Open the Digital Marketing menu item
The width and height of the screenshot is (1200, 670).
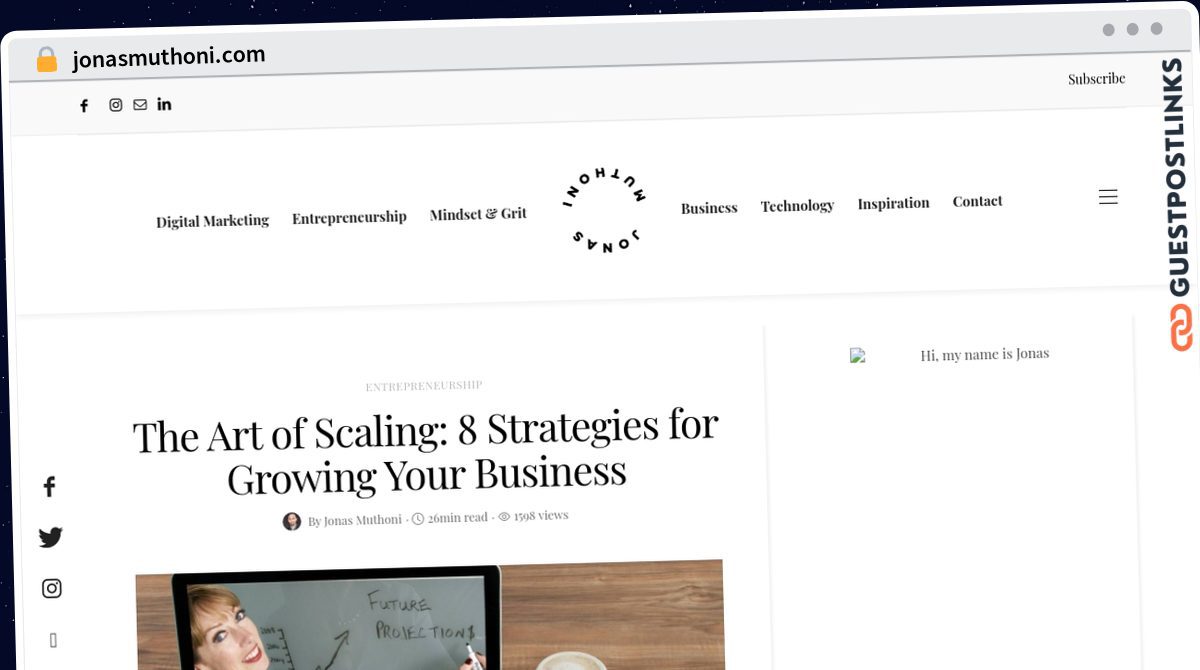pyautogui.click(x=212, y=221)
